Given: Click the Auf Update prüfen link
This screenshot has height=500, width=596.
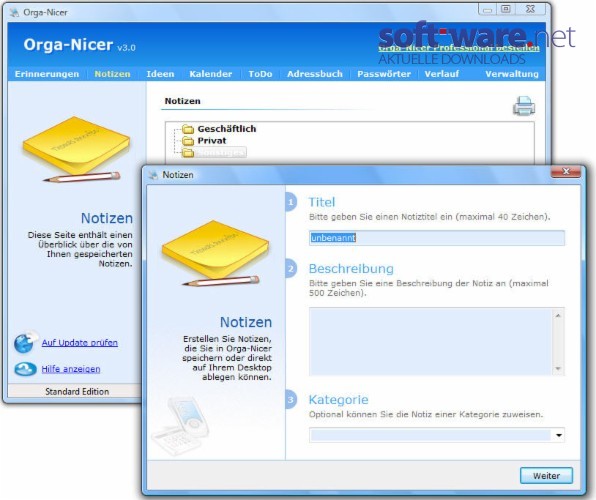Looking at the screenshot, I should [79, 343].
